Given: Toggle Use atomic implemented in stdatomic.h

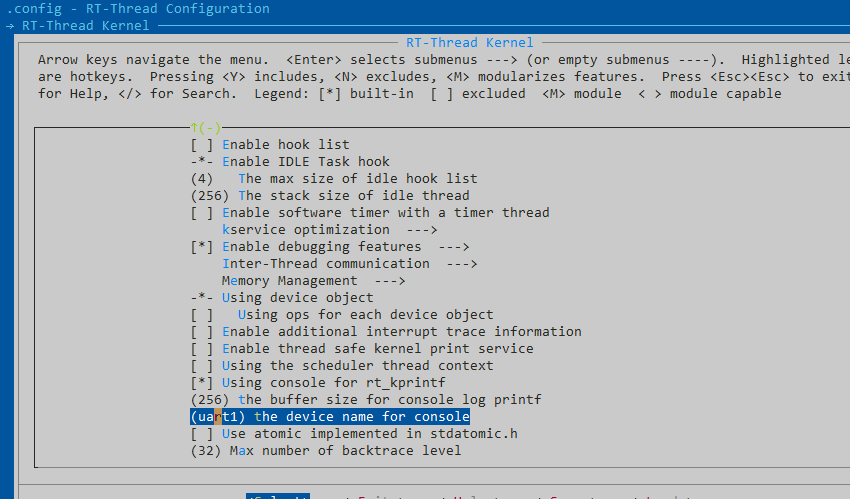Looking at the screenshot, I should 202,433.
